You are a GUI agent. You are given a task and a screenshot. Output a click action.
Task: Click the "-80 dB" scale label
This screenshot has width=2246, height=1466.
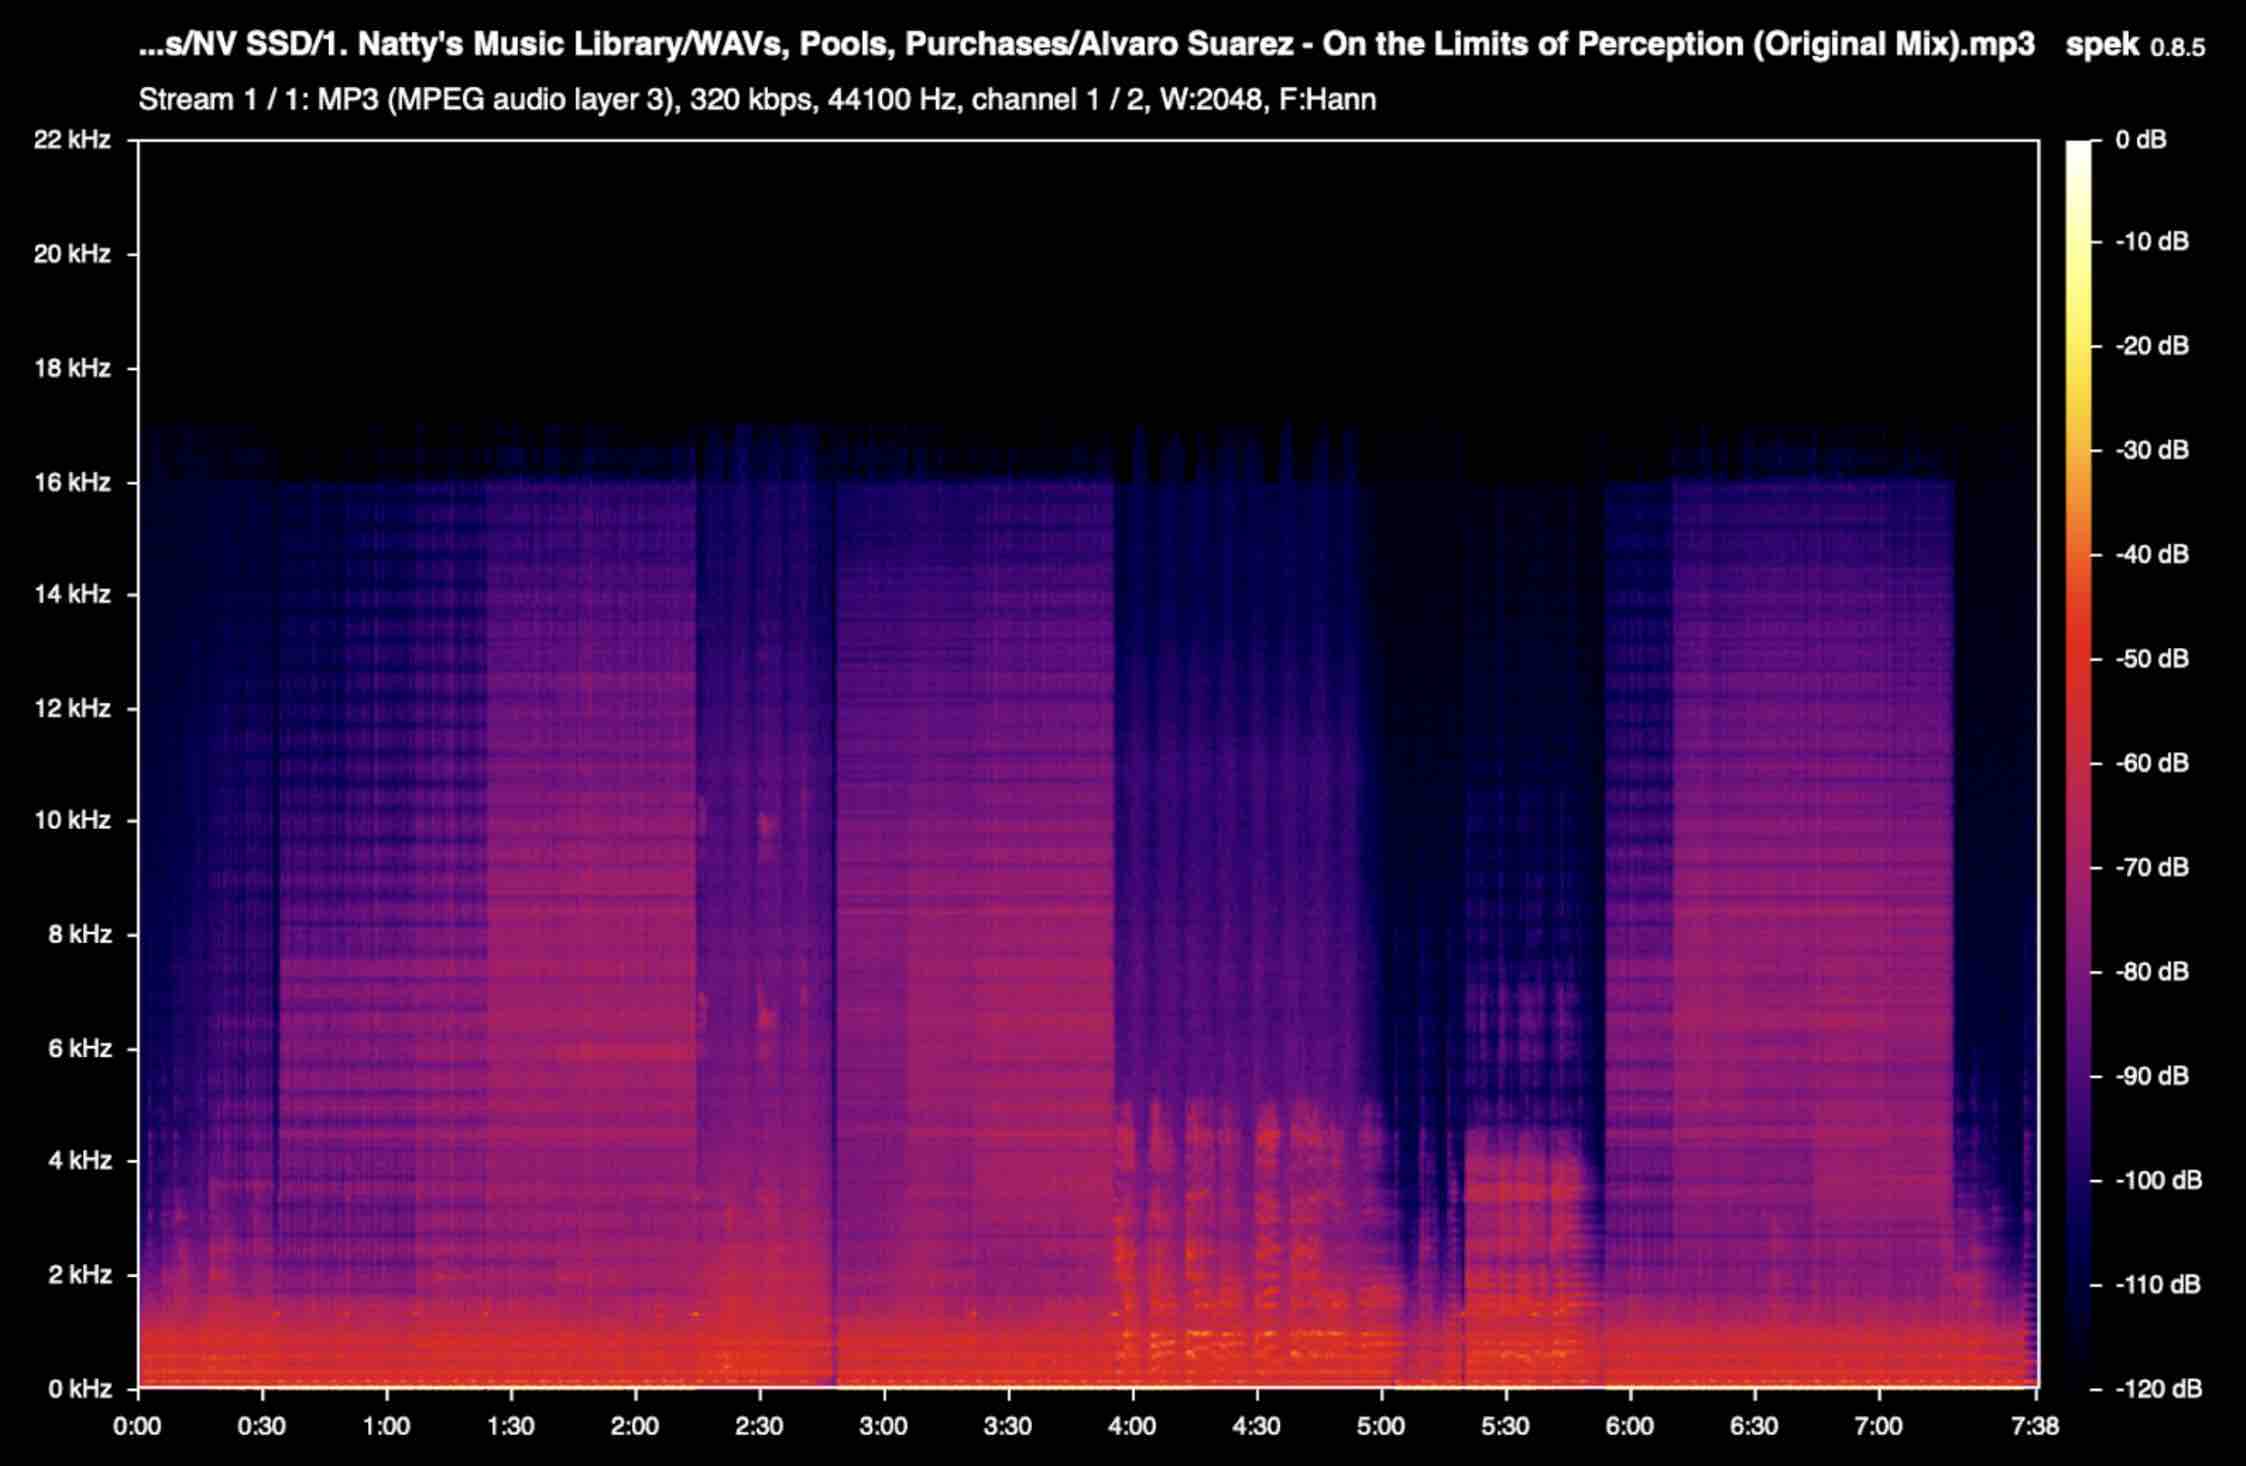click(2152, 972)
